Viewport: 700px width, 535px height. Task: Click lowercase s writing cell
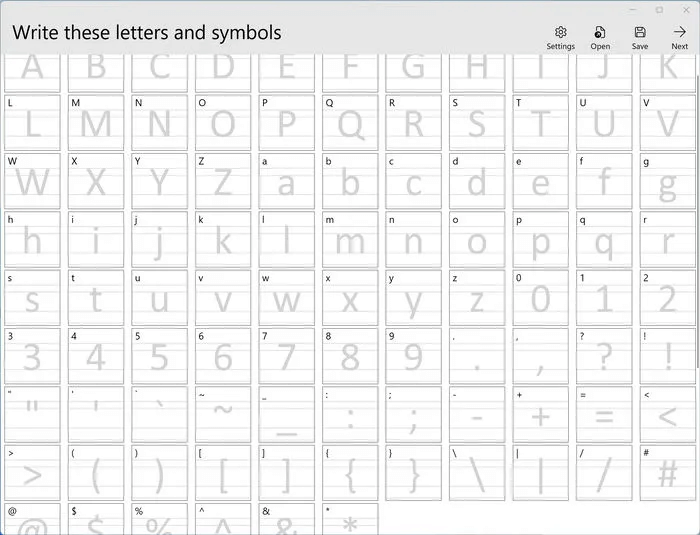pyautogui.click(x=32, y=297)
